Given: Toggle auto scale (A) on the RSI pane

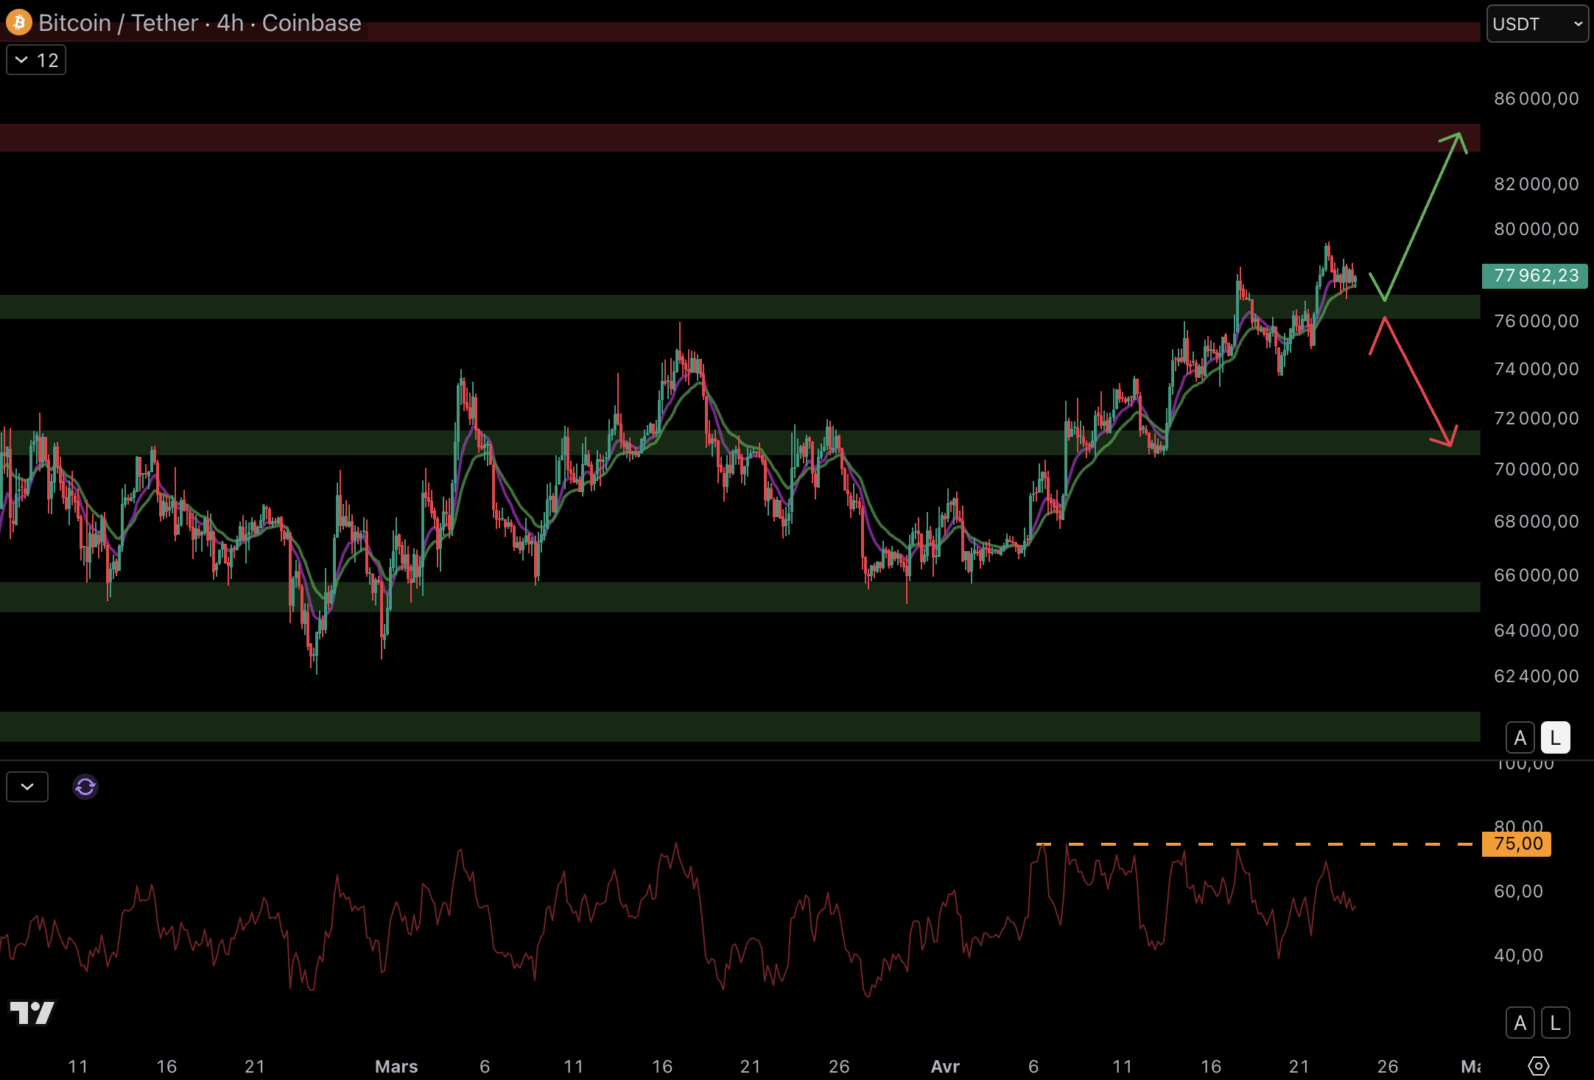Looking at the screenshot, I should (1520, 1023).
